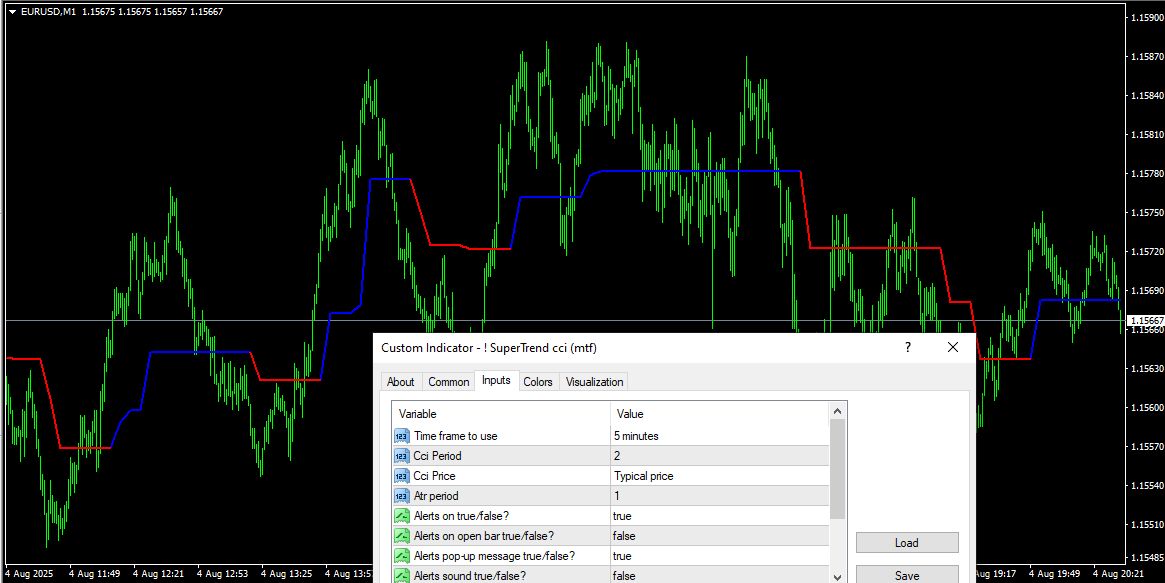Click the boolean icon beside Alerts sound true/false?
1165x583 pixels.
coord(402,576)
